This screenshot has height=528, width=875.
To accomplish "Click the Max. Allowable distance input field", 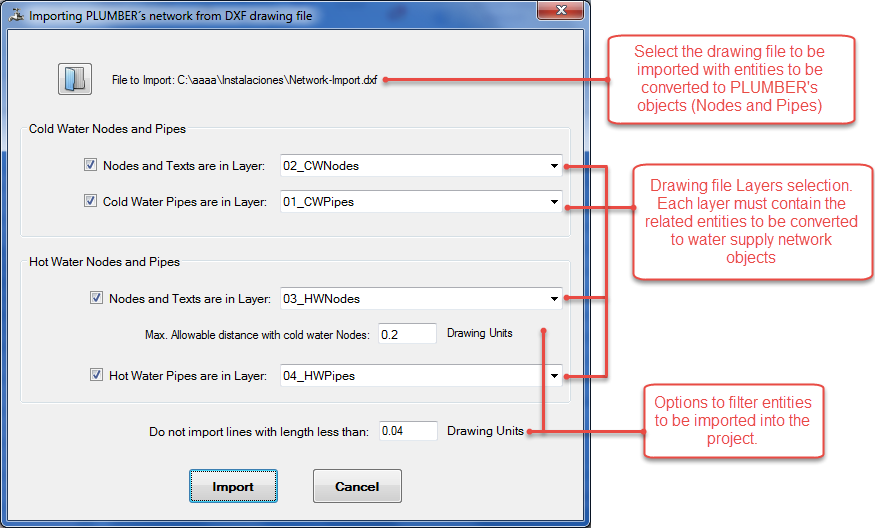I will point(407,334).
